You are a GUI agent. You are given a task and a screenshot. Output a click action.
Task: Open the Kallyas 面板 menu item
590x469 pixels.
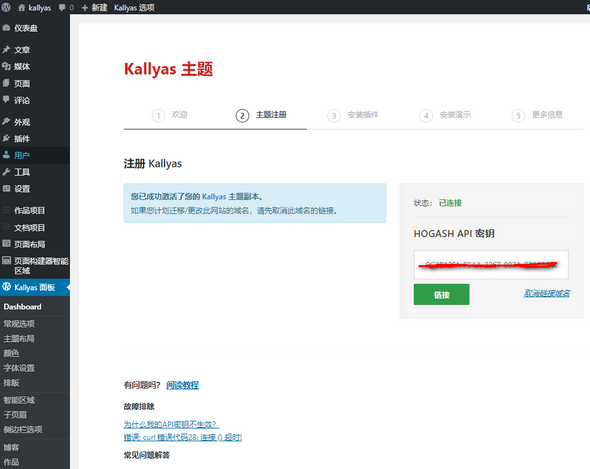pos(35,287)
